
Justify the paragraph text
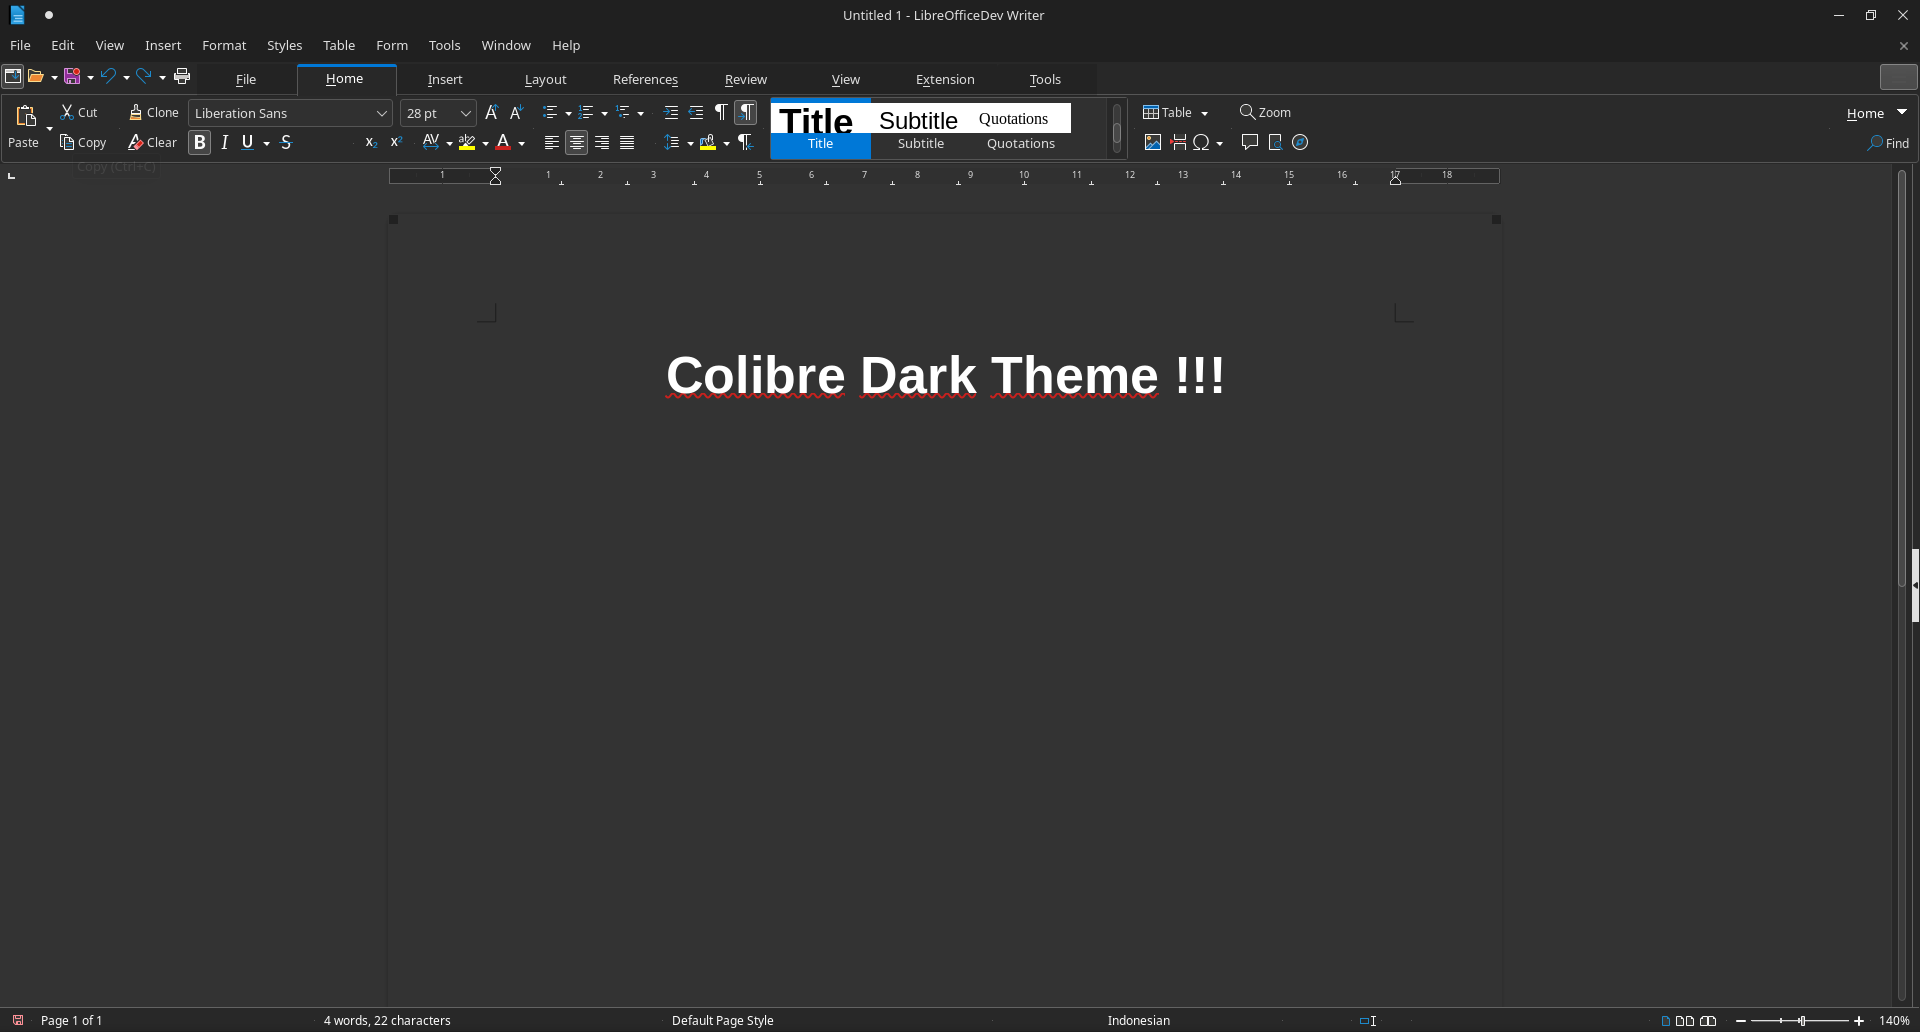pyautogui.click(x=627, y=143)
